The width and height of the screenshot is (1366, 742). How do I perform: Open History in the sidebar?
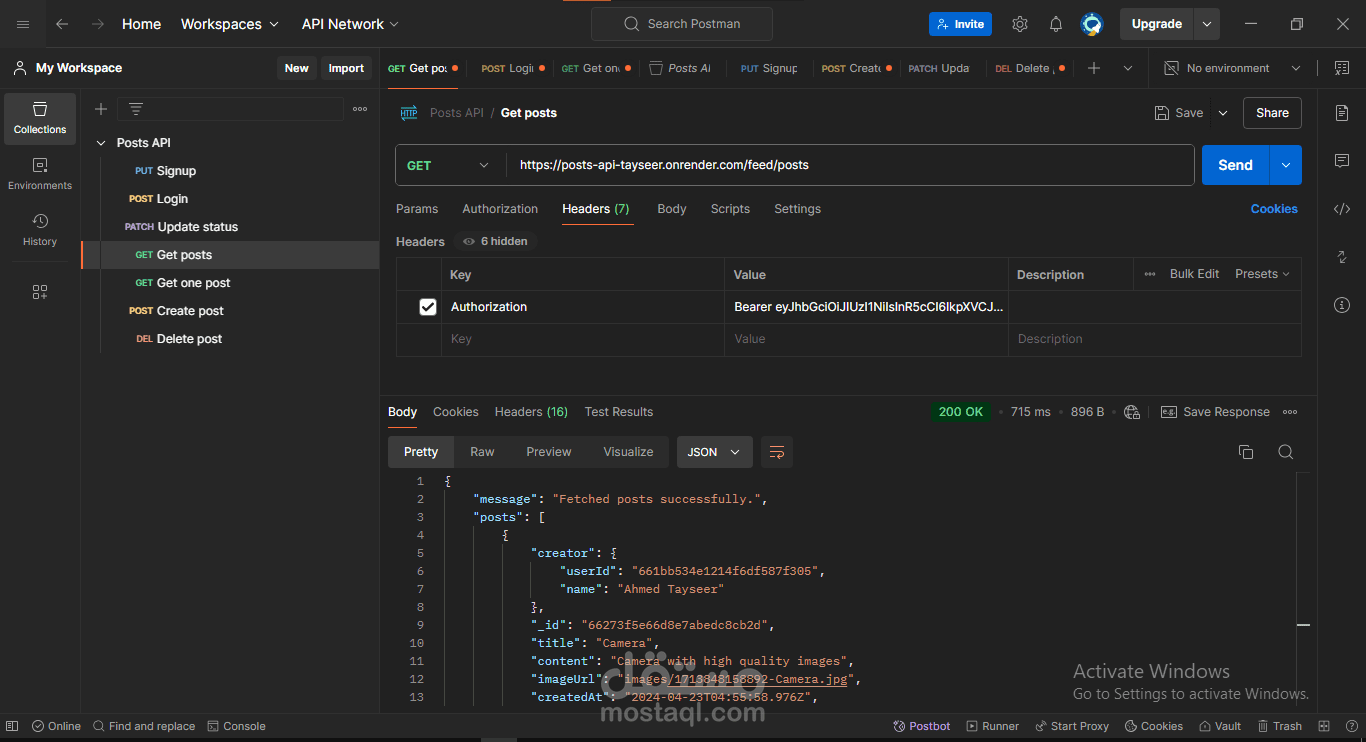pyautogui.click(x=40, y=230)
